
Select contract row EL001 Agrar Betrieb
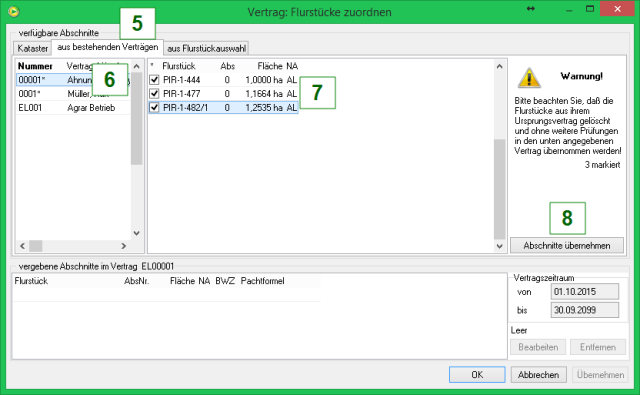(73, 108)
